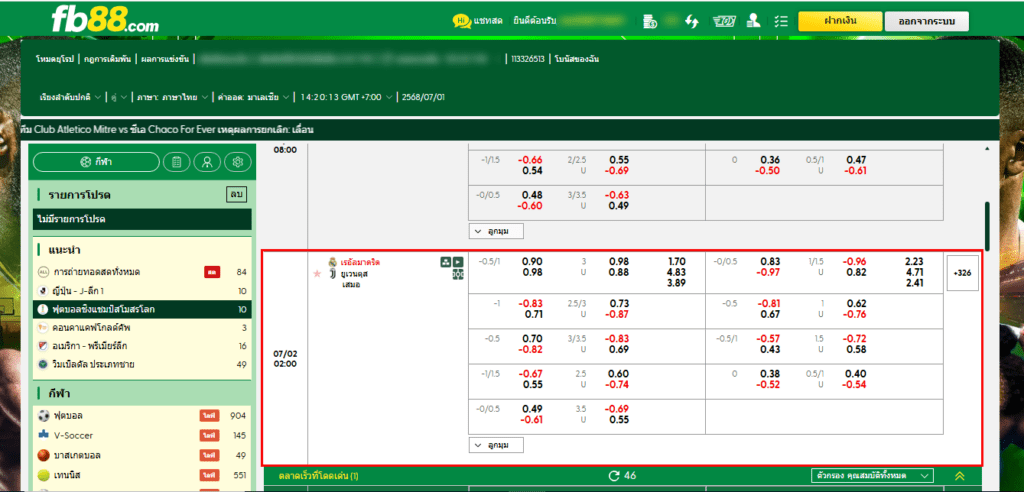The width and height of the screenshot is (1024, 492).
Task: Select draw odds 3.89 in full-time 1X2
Action: [x=677, y=284]
